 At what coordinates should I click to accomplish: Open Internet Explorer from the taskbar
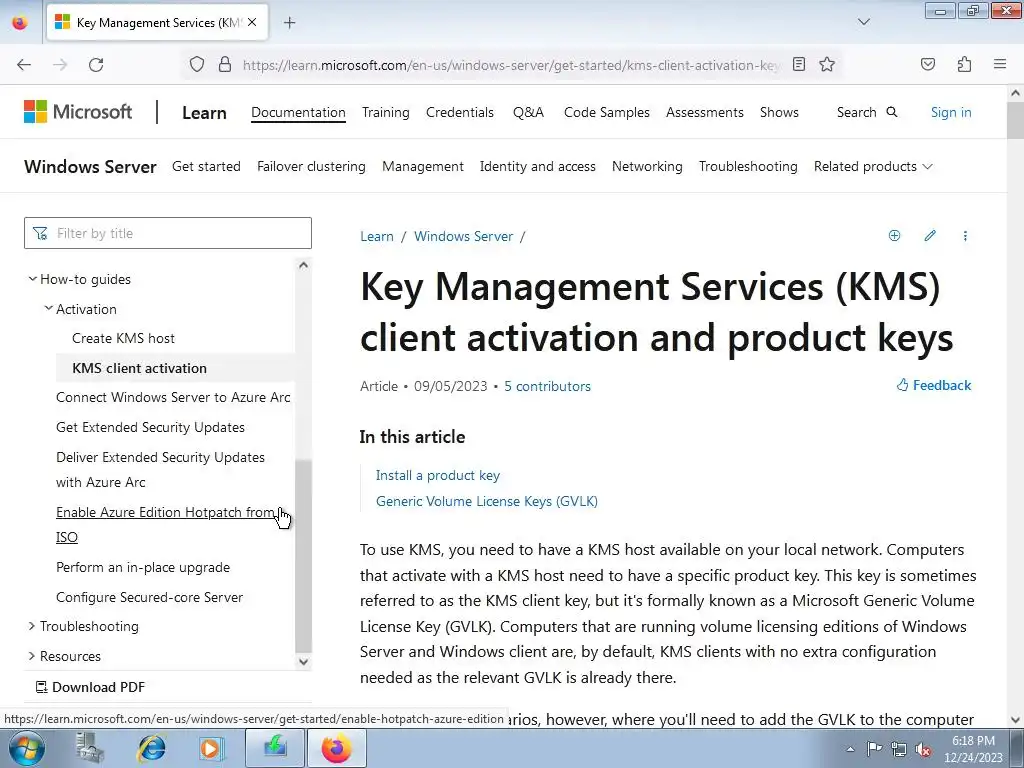152,748
